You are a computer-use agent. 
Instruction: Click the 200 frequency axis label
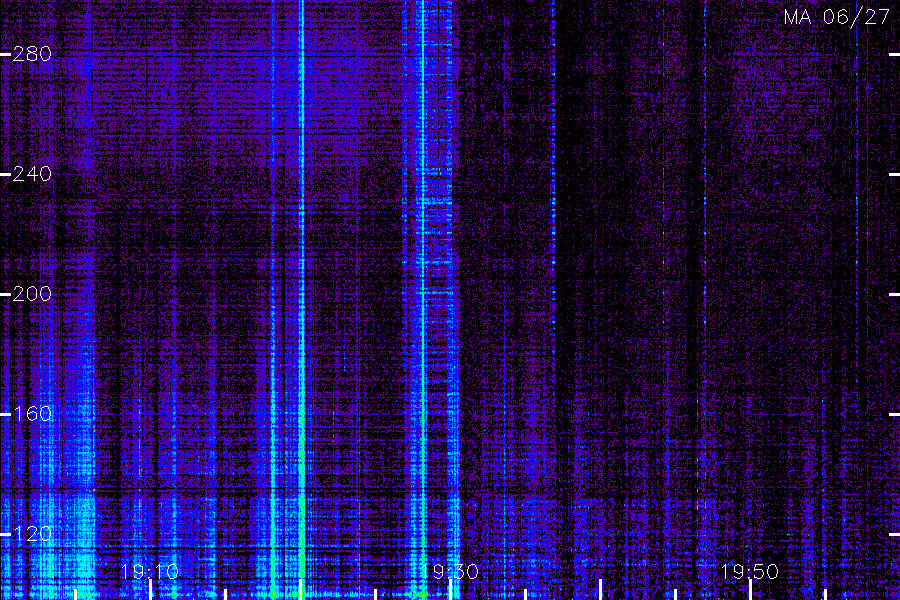[x=32, y=294]
